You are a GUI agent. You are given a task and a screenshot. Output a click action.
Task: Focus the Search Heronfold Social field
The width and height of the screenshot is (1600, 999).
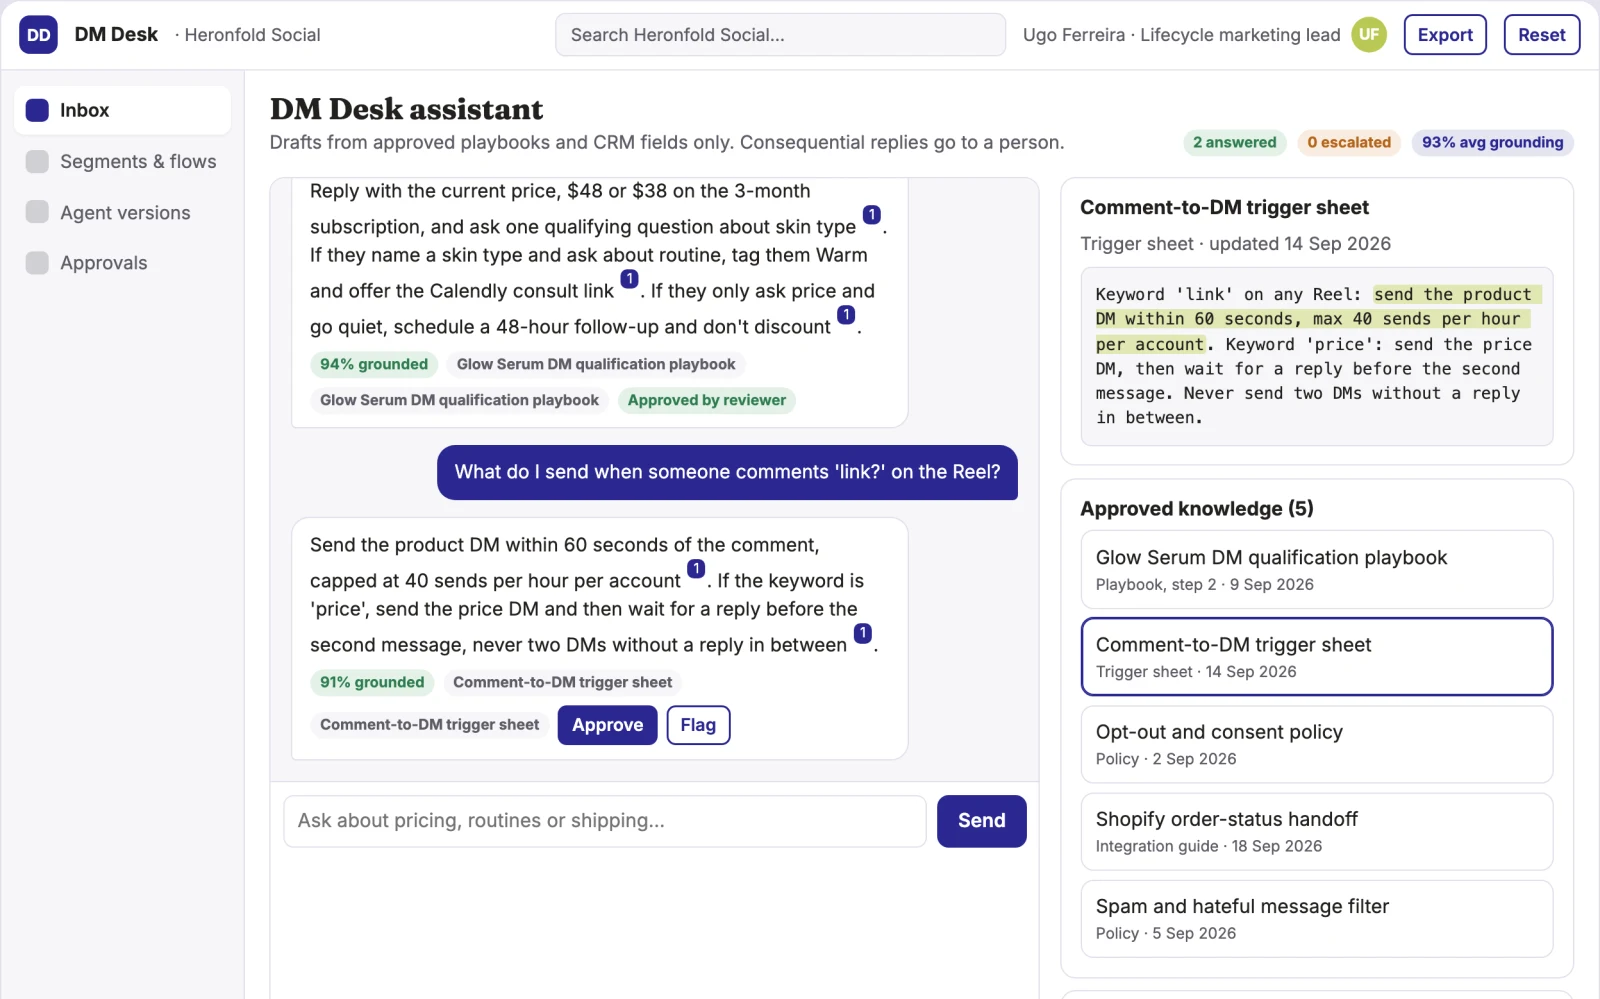tap(780, 35)
